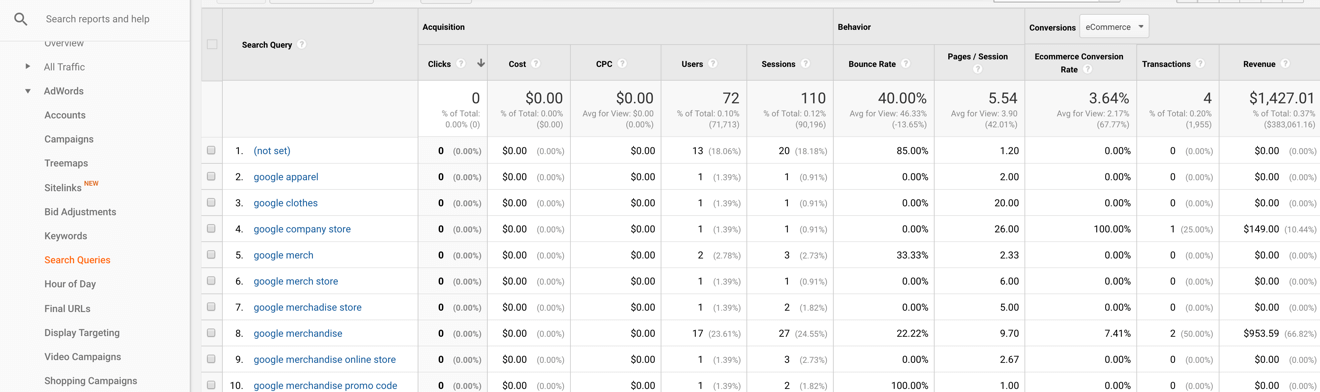Open the google company store link

pyautogui.click(x=302, y=229)
